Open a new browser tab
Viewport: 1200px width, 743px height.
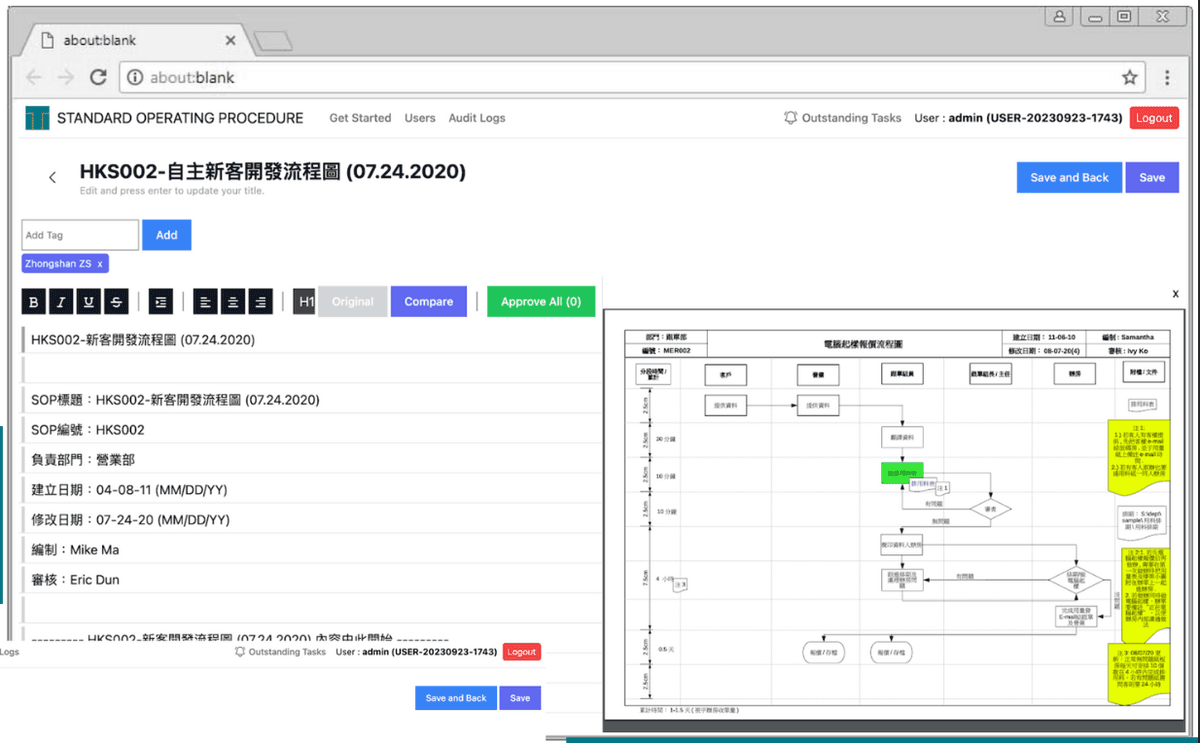point(272,41)
